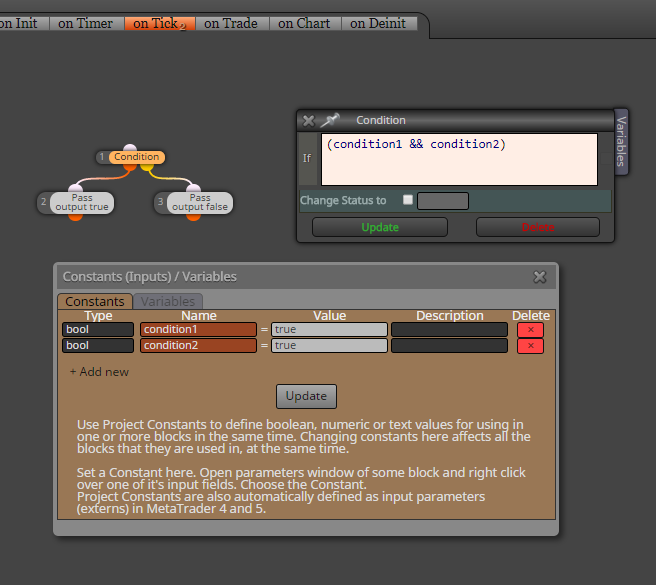Edit the value field of condition1
The height and width of the screenshot is (585, 656).
[x=329, y=329]
